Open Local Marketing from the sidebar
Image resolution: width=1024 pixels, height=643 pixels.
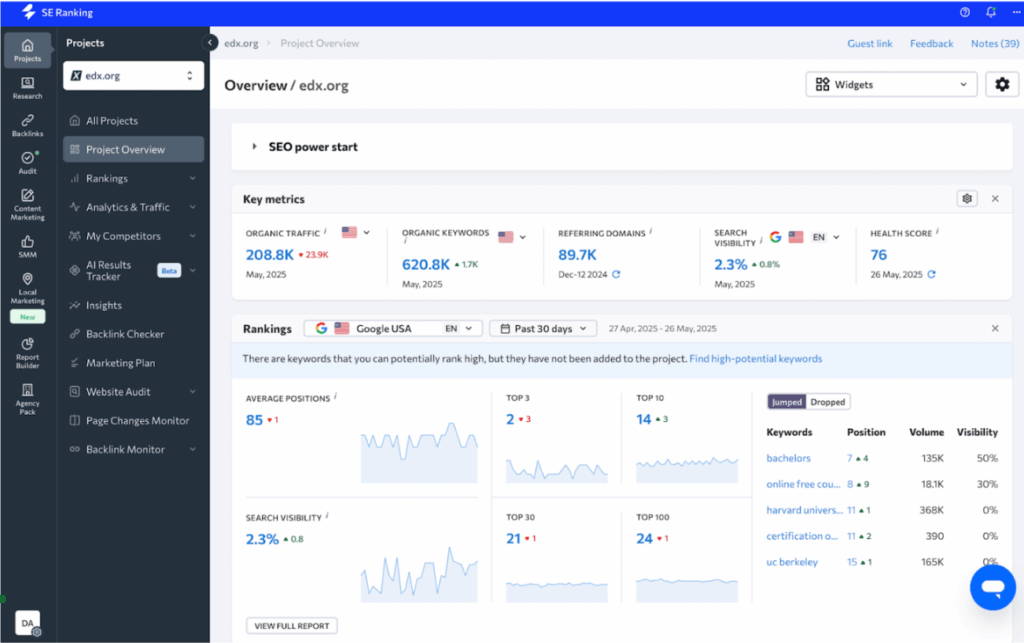(x=27, y=283)
